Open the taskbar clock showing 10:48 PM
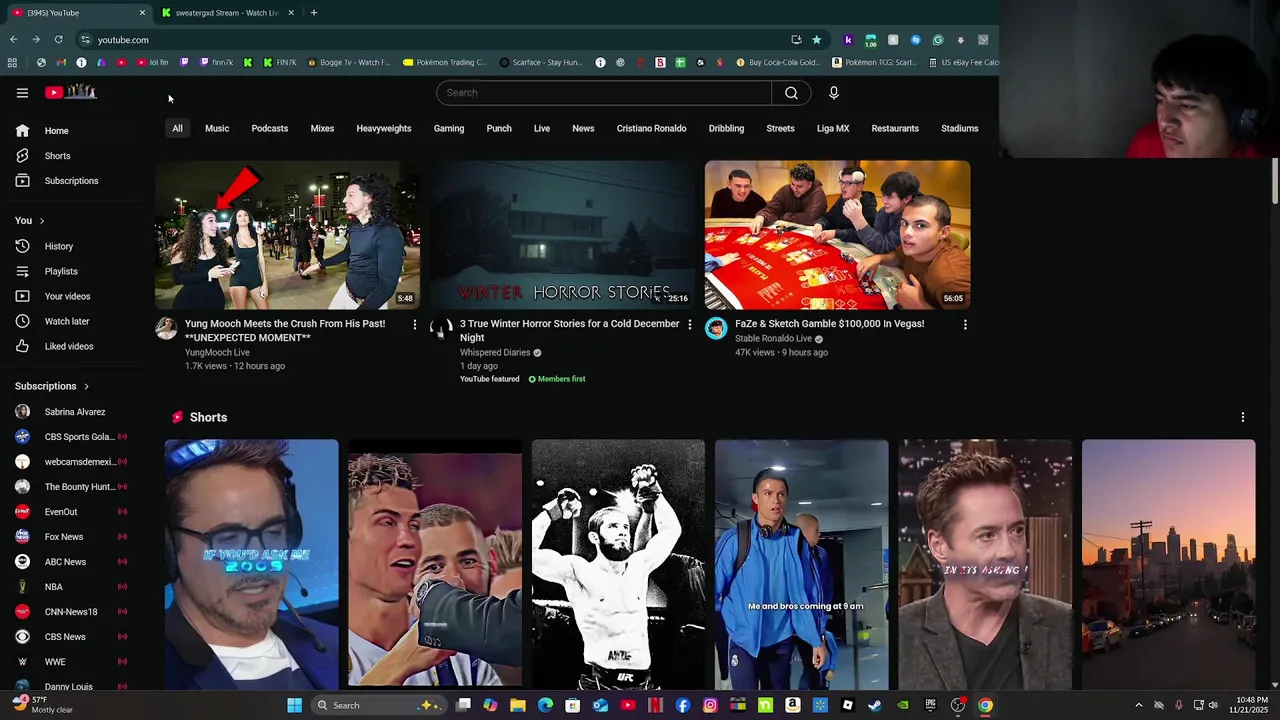This screenshot has width=1280, height=720. click(x=1252, y=705)
